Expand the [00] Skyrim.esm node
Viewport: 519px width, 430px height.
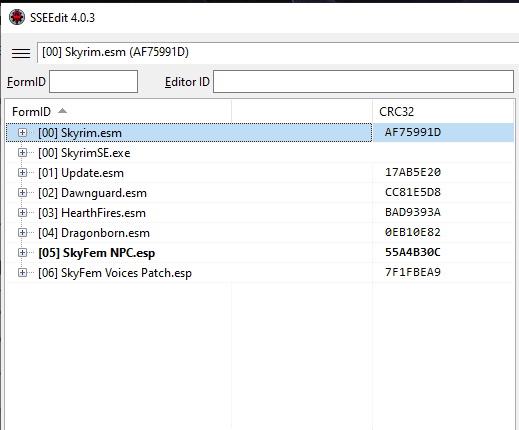click(x=22, y=133)
